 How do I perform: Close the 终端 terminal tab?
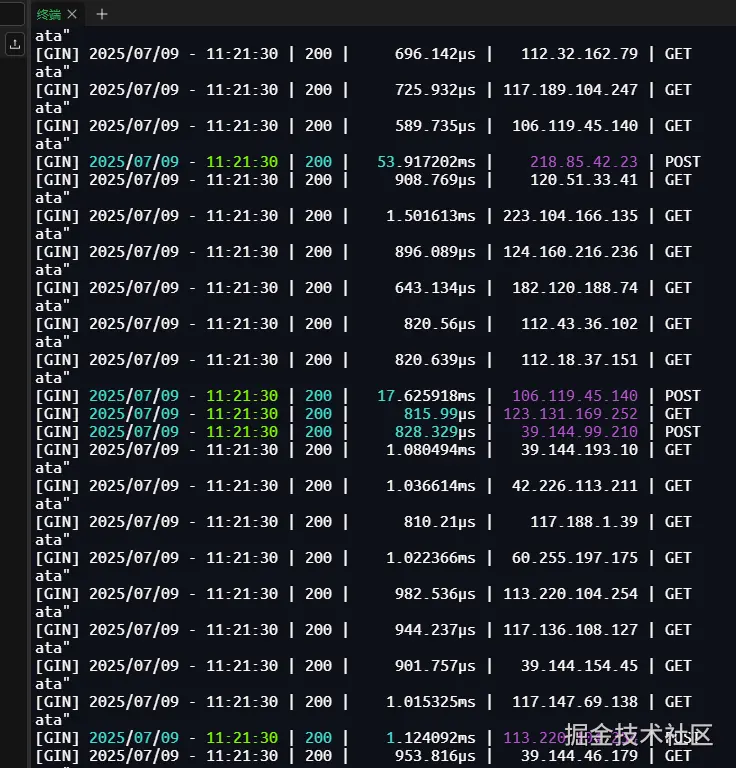tap(73, 14)
